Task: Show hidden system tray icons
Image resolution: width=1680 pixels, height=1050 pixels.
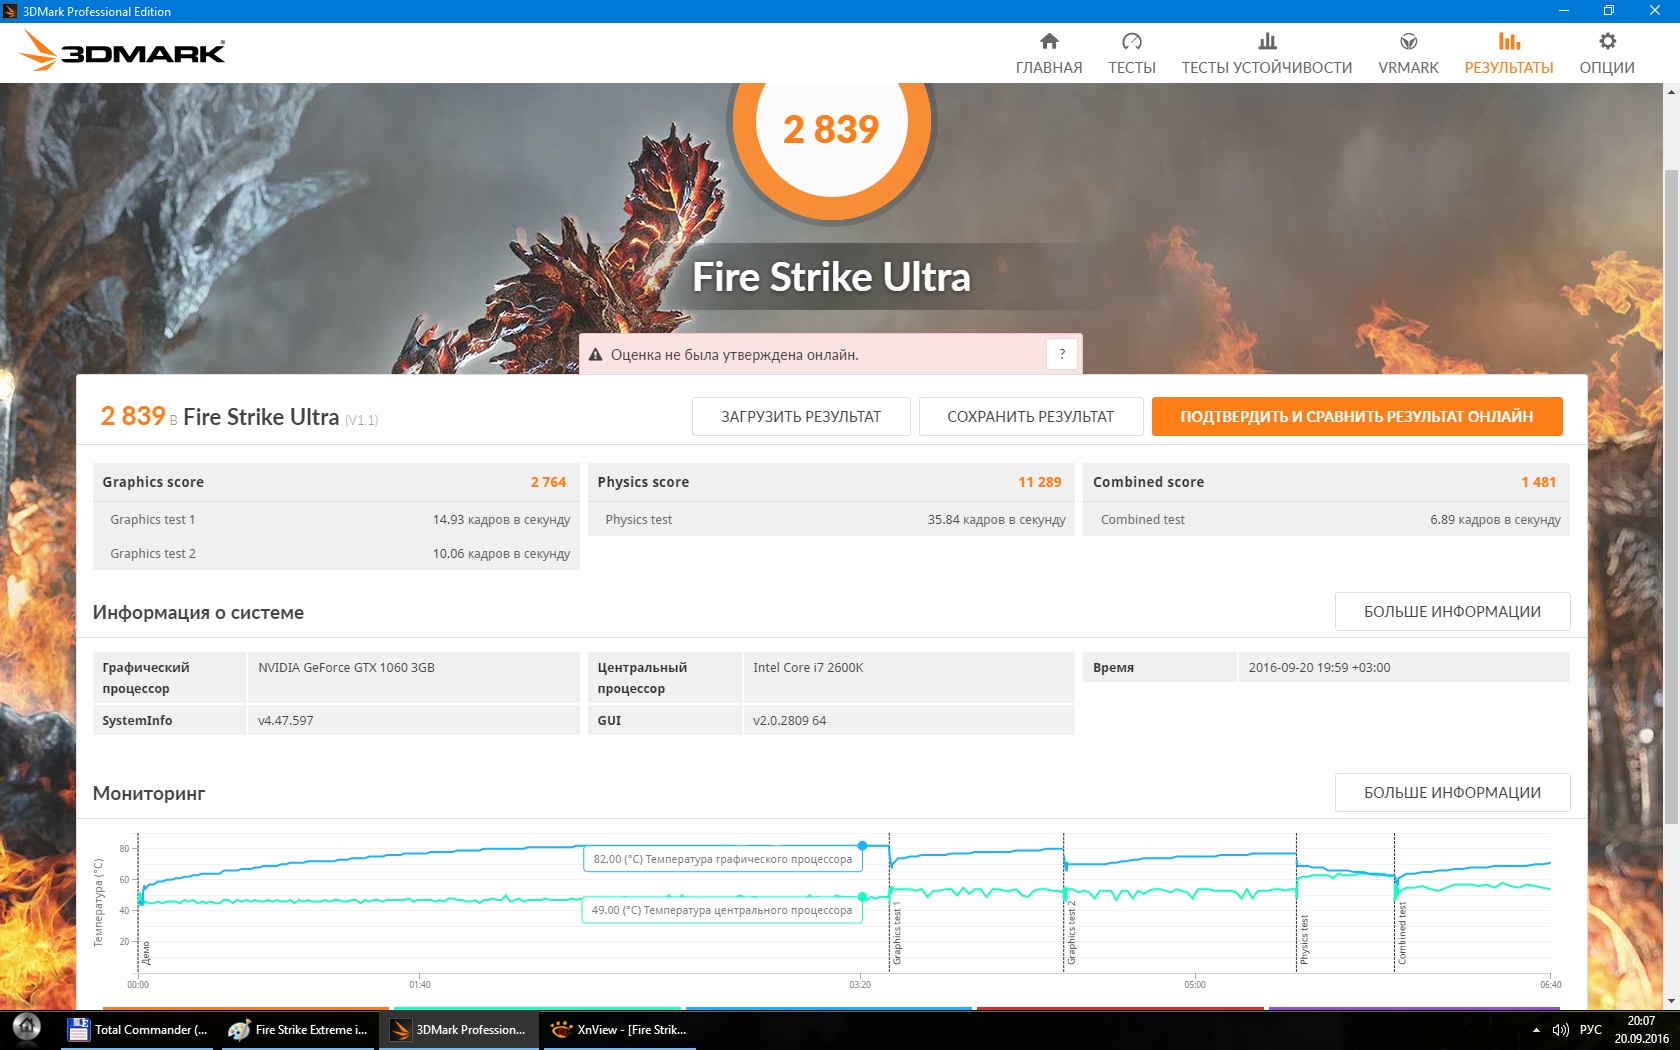Action: 1536,1030
